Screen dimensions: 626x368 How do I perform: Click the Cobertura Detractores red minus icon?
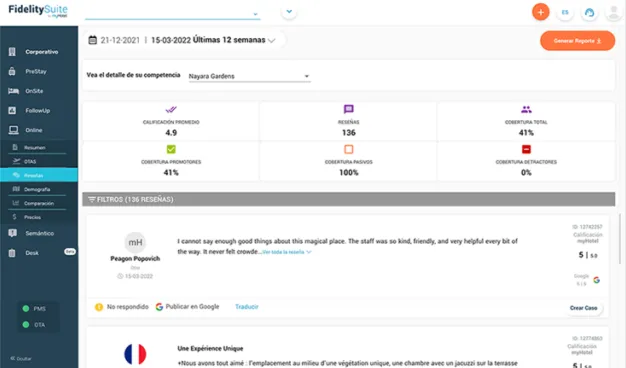click(526, 149)
